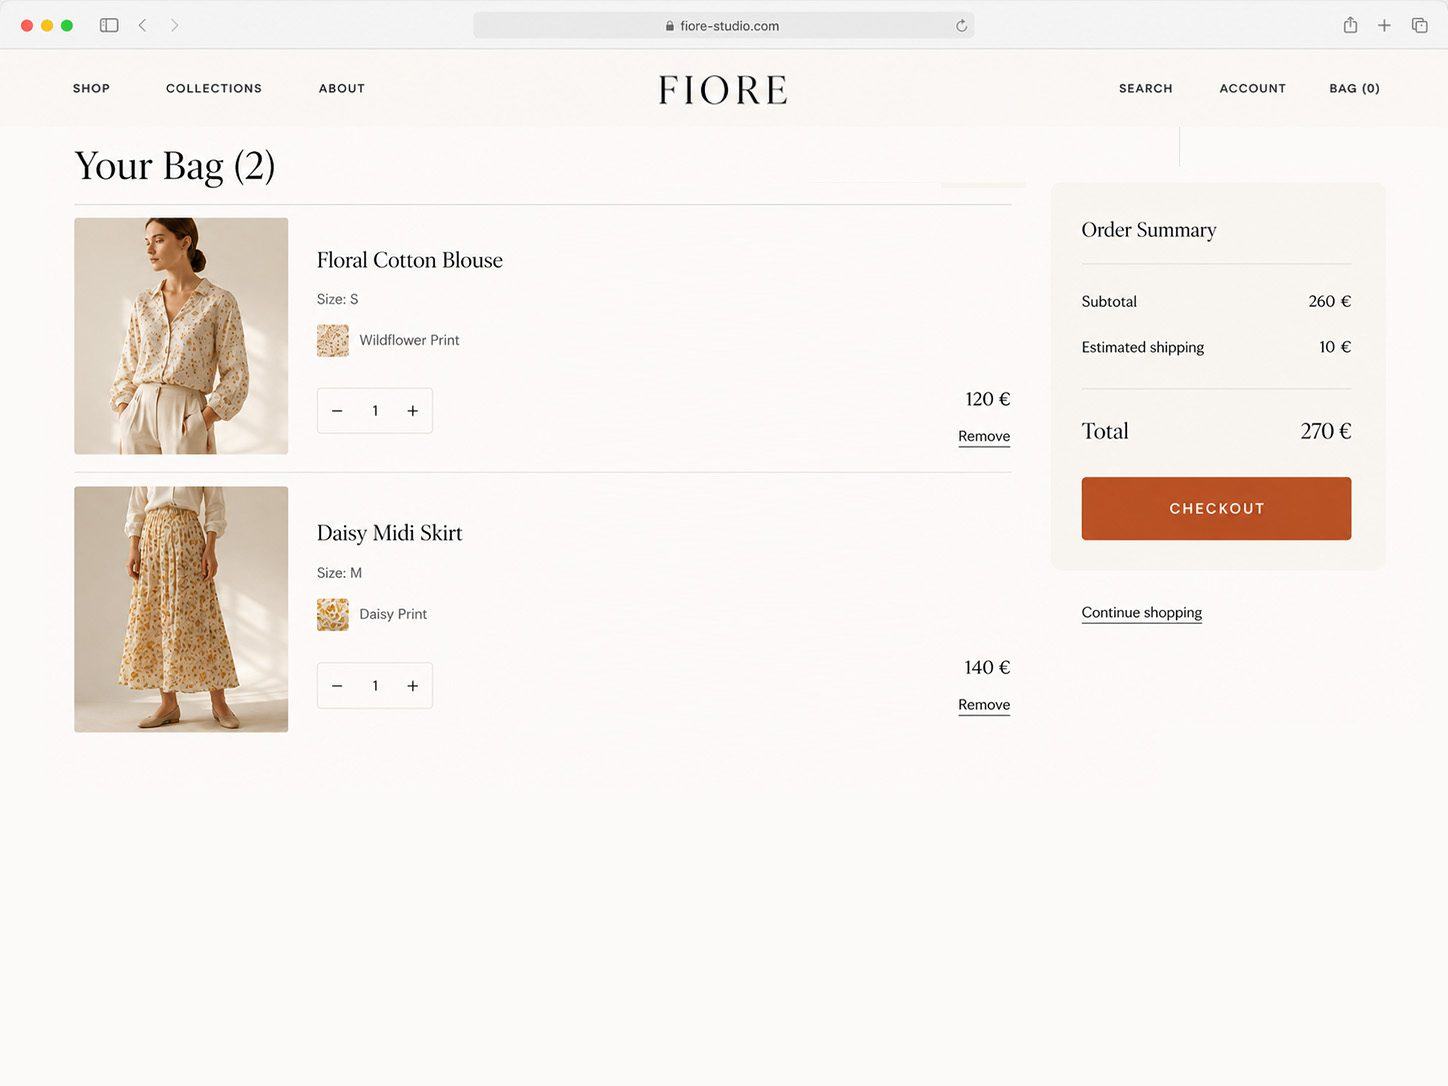Click the Your Bag (2) heading
This screenshot has width=1448, height=1086.
coord(175,166)
